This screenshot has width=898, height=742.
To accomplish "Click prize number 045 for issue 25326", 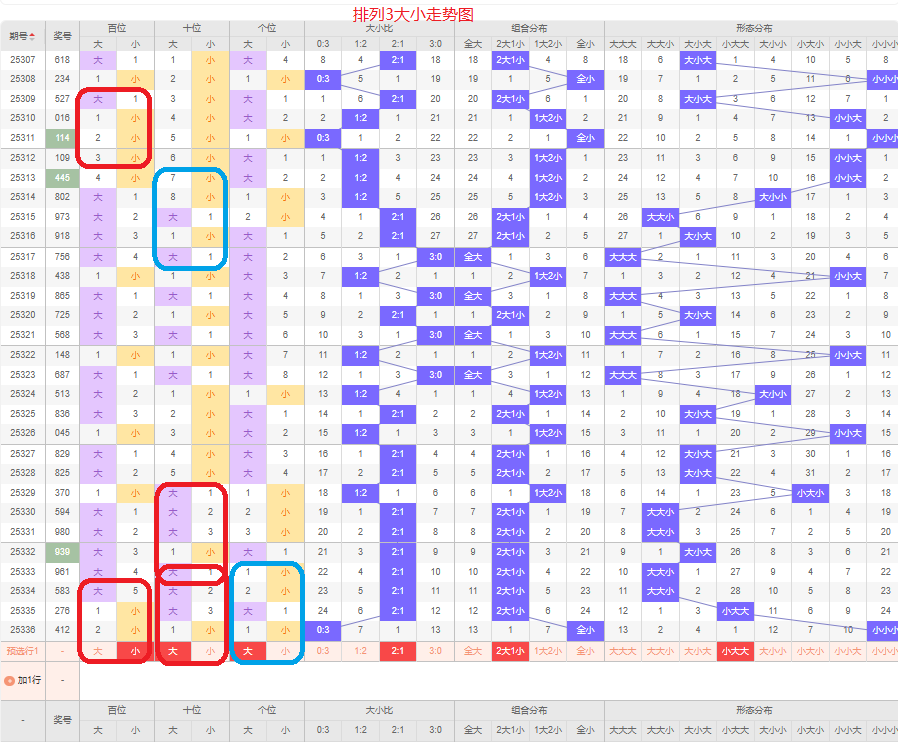I will point(62,433).
